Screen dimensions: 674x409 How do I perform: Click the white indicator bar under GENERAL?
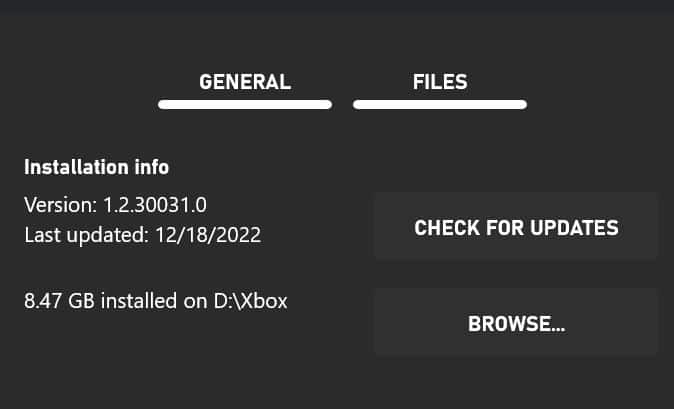pos(245,103)
